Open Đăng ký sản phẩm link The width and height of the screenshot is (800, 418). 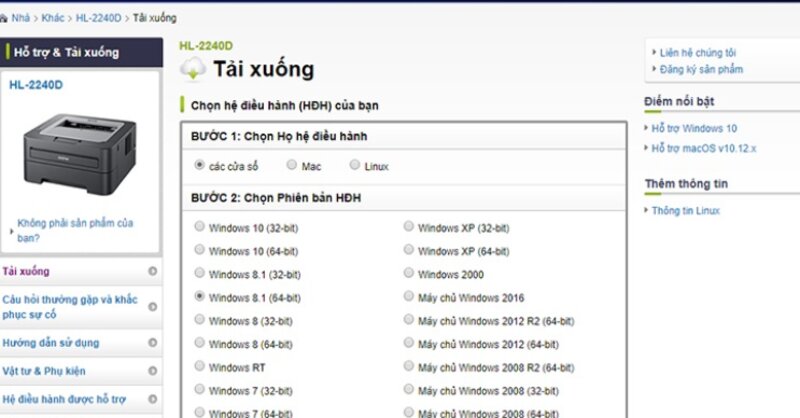pos(701,69)
